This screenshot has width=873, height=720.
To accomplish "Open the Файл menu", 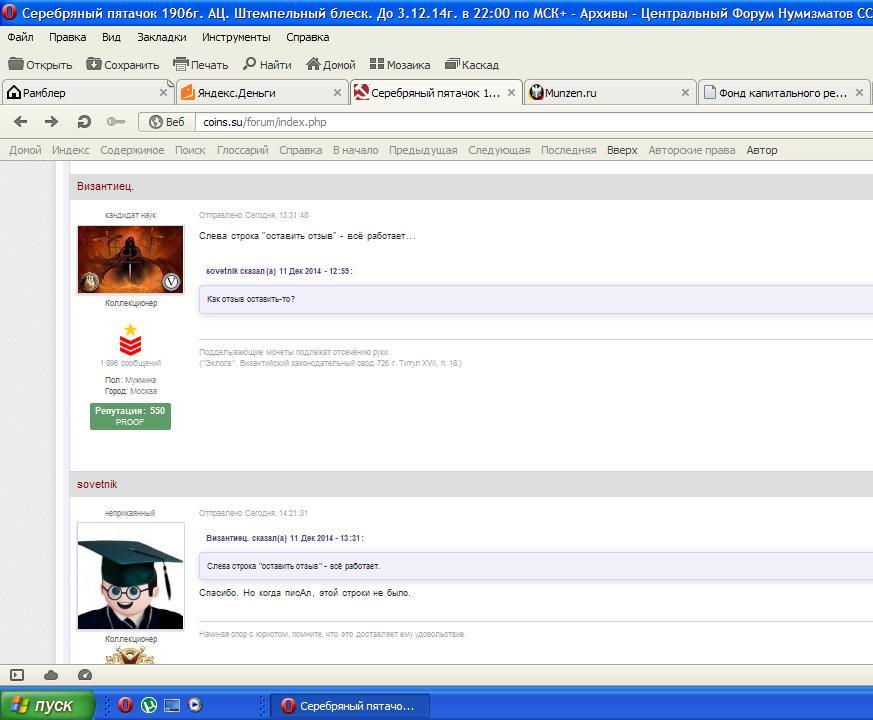I will point(21,37).
